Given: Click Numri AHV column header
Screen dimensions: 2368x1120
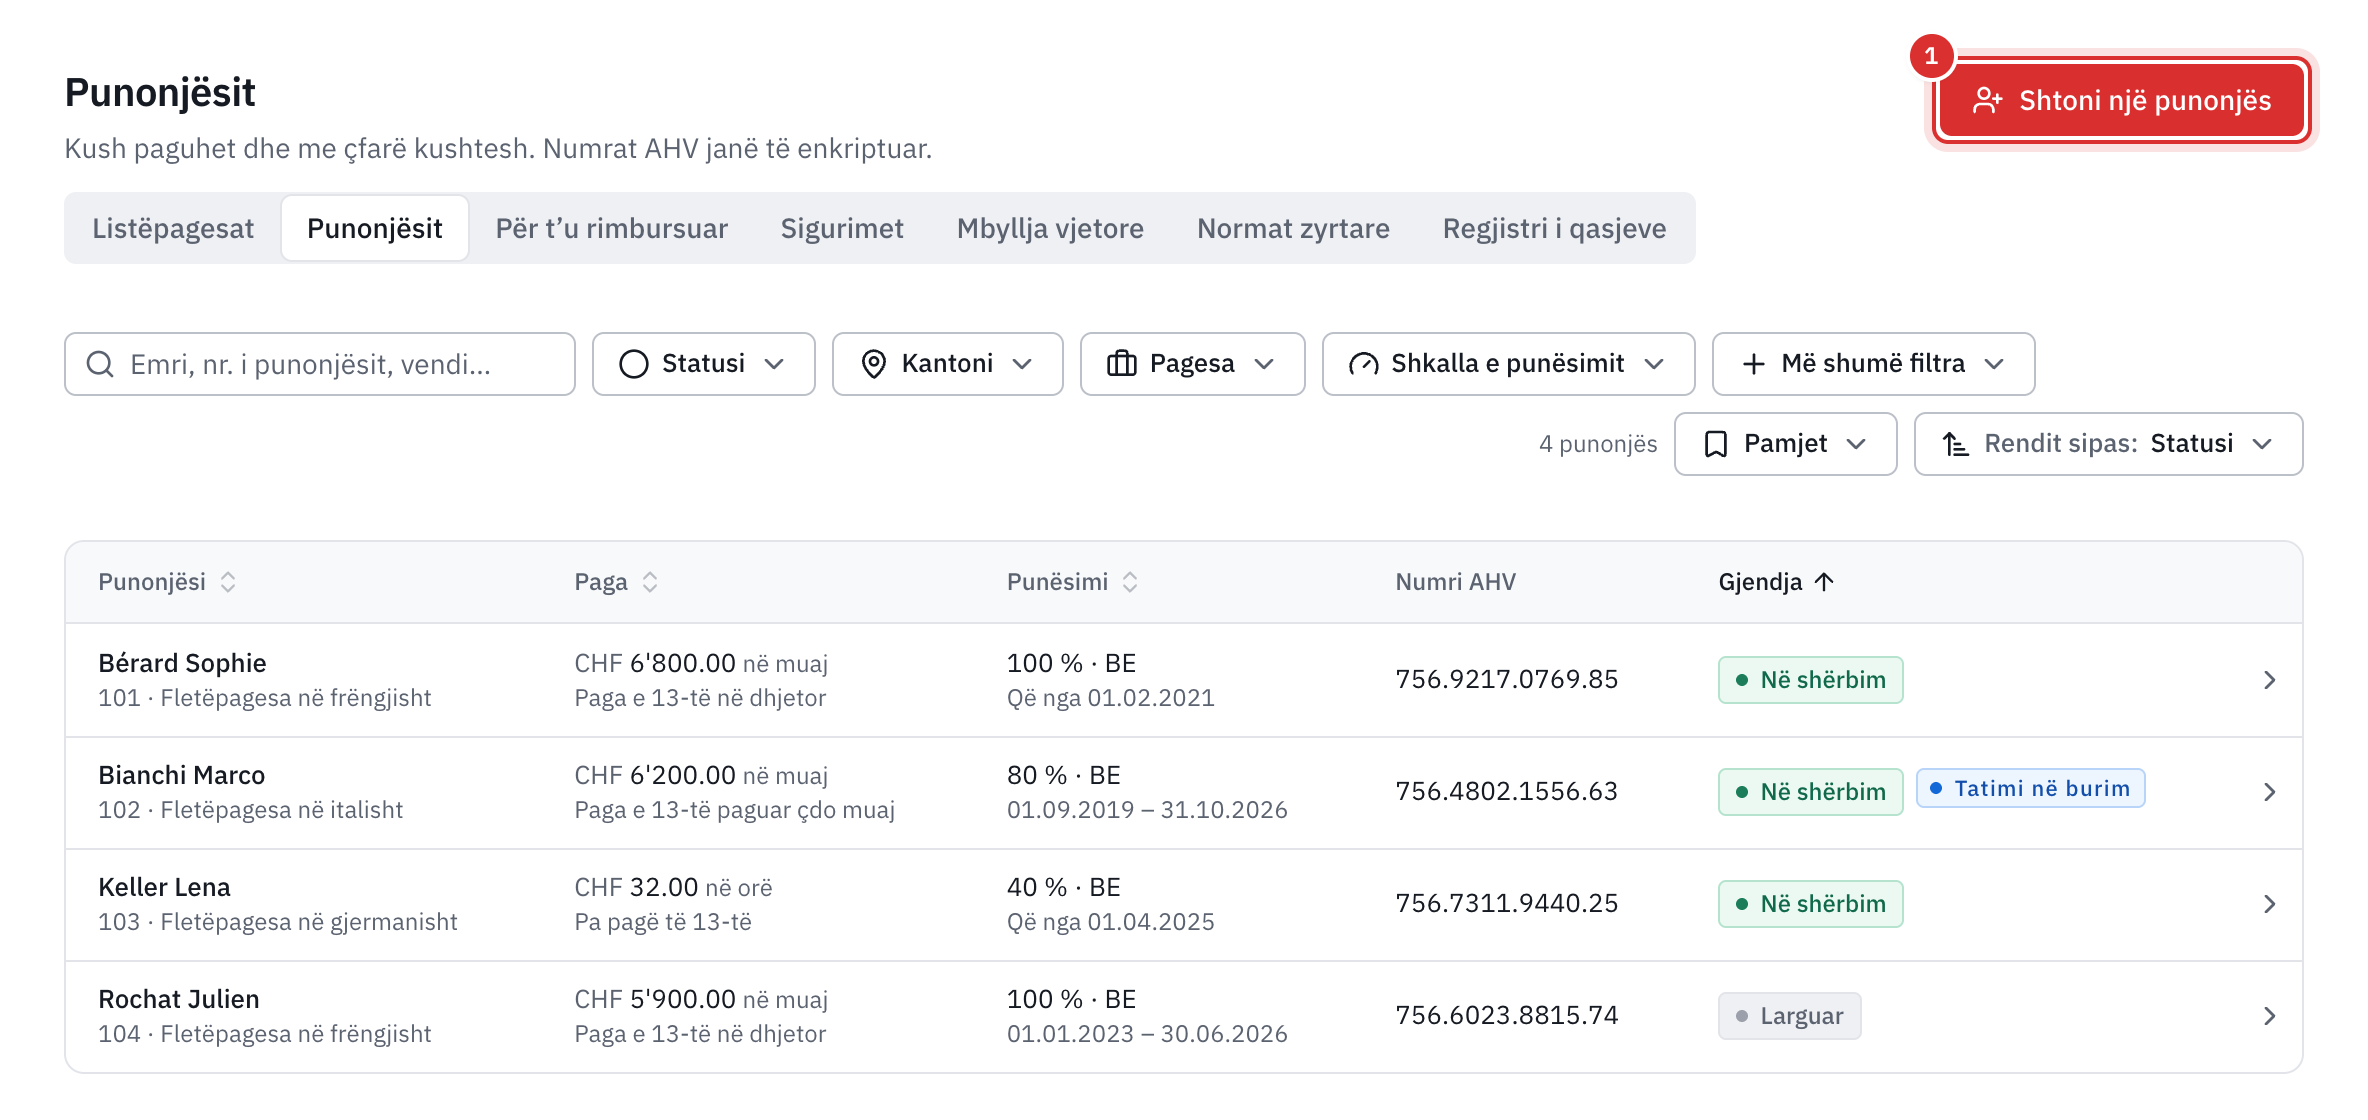Looking at the screenshot, I should pos(1456,582).
